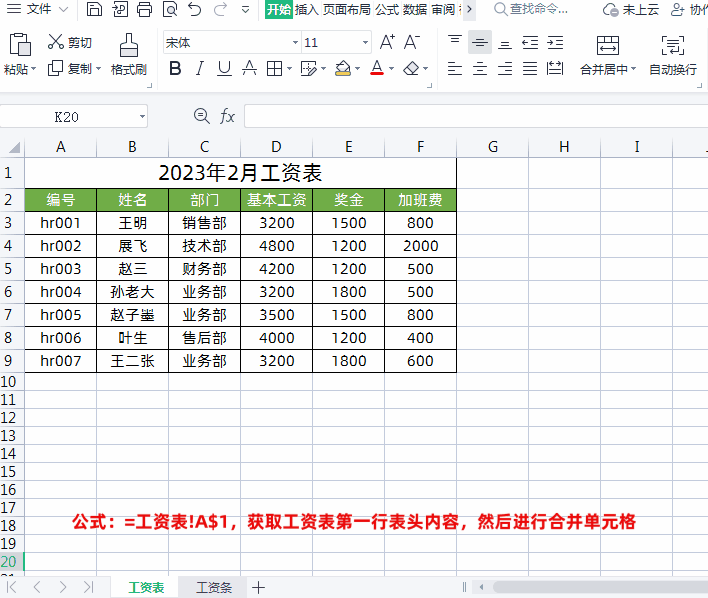Viewport: 708px width, 598px height.
Task: Align text to vertical middle
Action: [480, 42]
